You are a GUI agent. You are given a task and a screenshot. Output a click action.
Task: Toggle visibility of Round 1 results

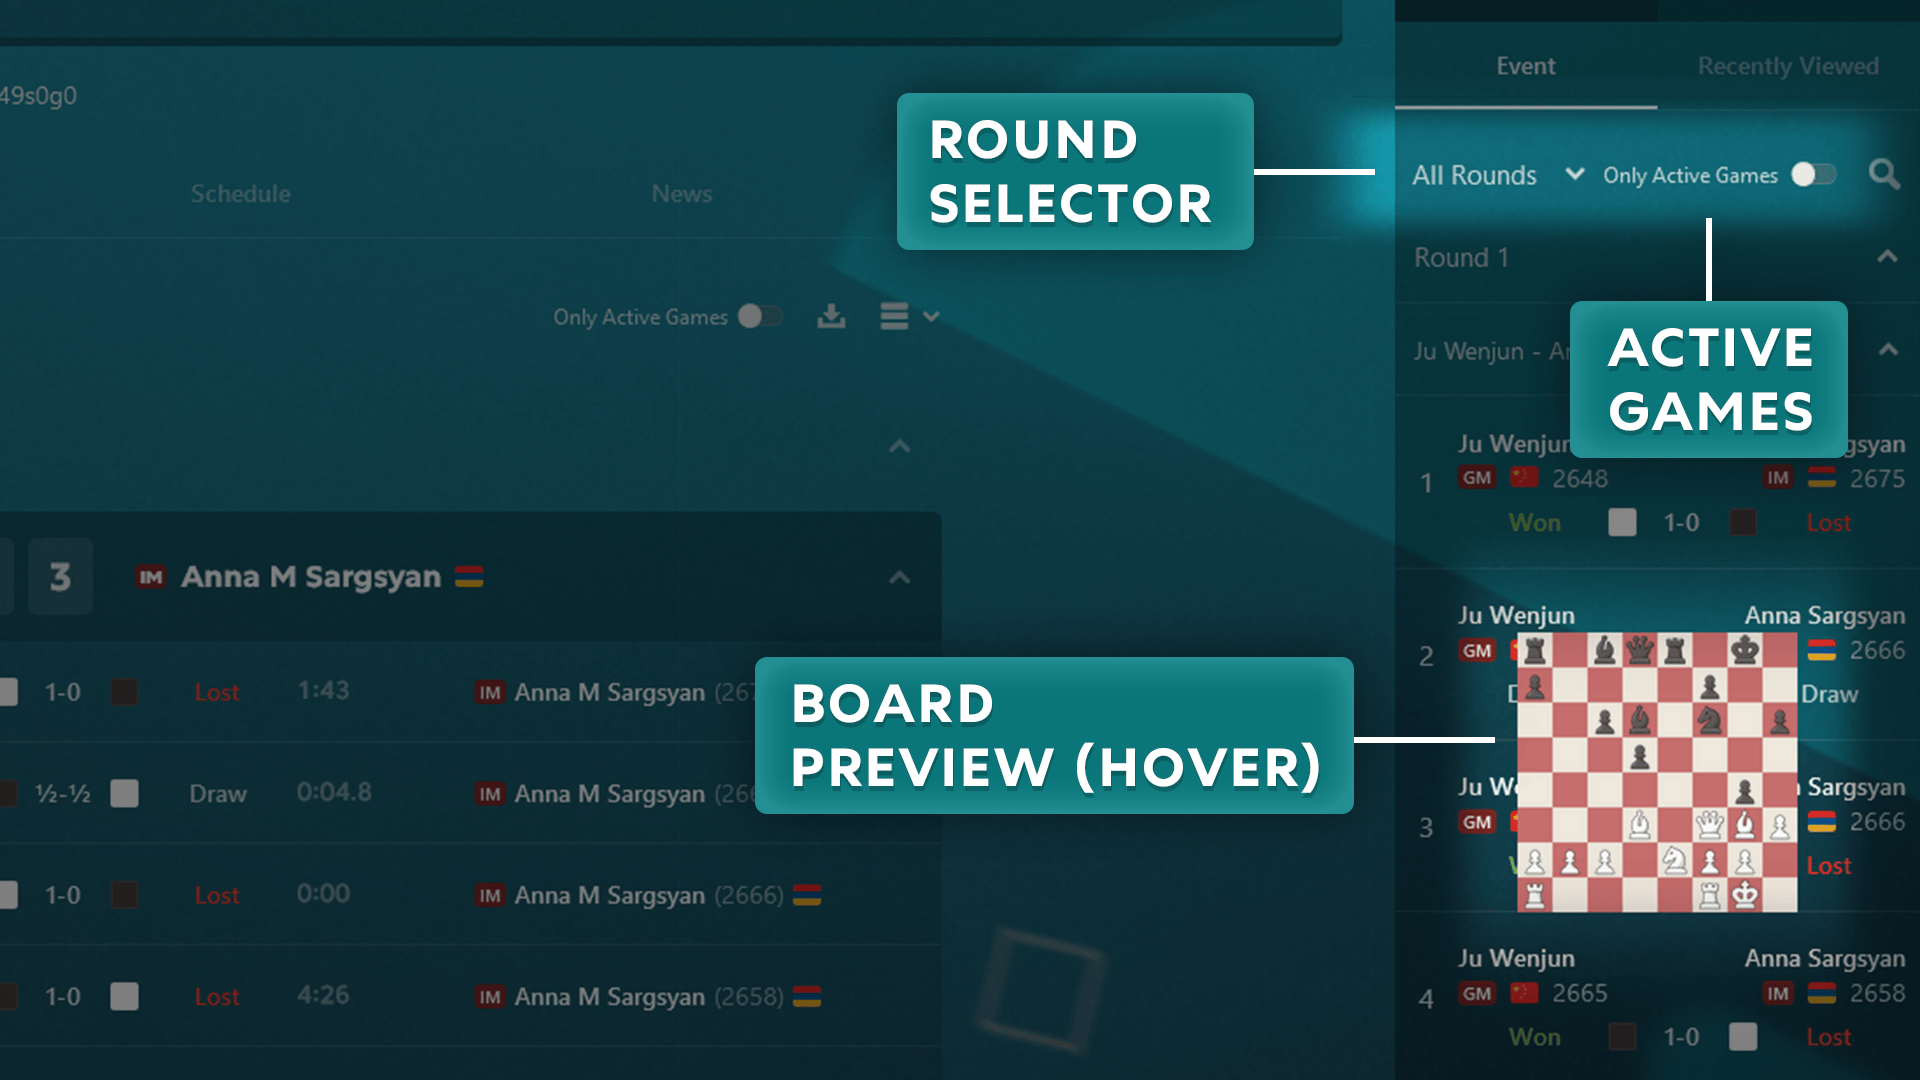click(x=1888, y=257)
